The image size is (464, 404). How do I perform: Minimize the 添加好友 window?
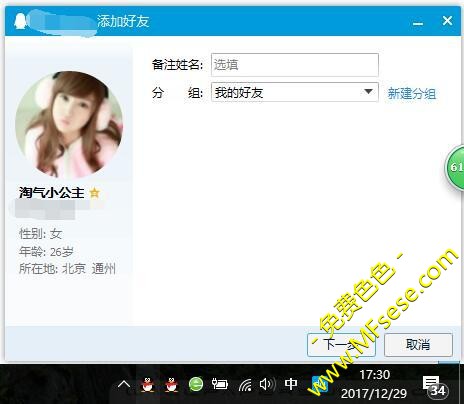pos(418,22)
